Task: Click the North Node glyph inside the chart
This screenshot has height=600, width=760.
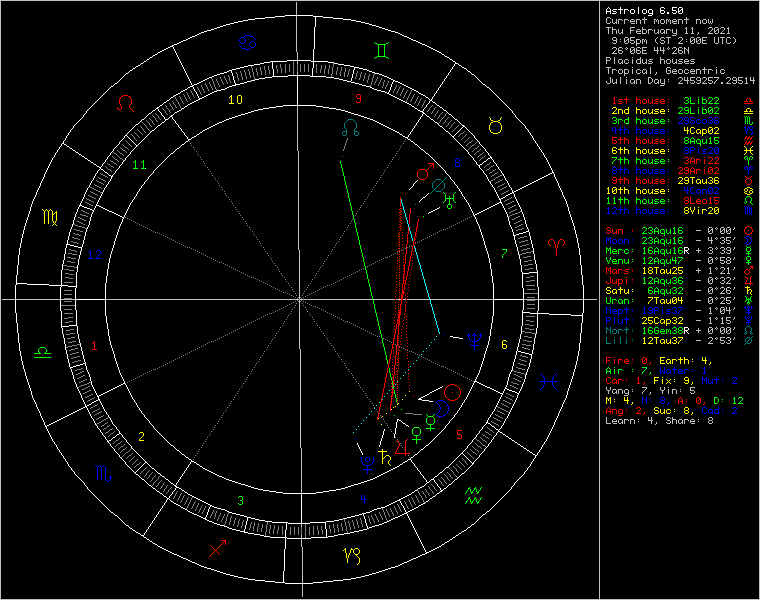Action: pos(350,127)
